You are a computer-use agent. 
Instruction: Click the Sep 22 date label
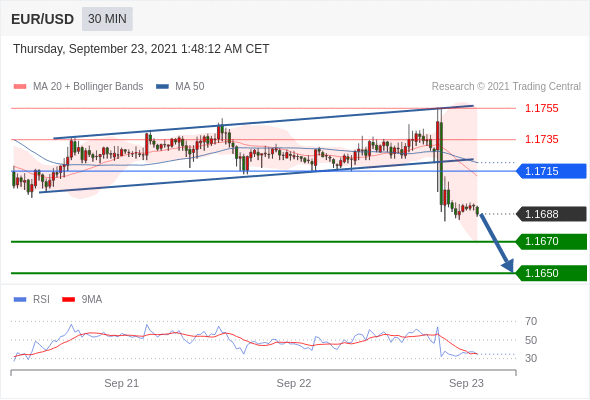tap(294, 383)
